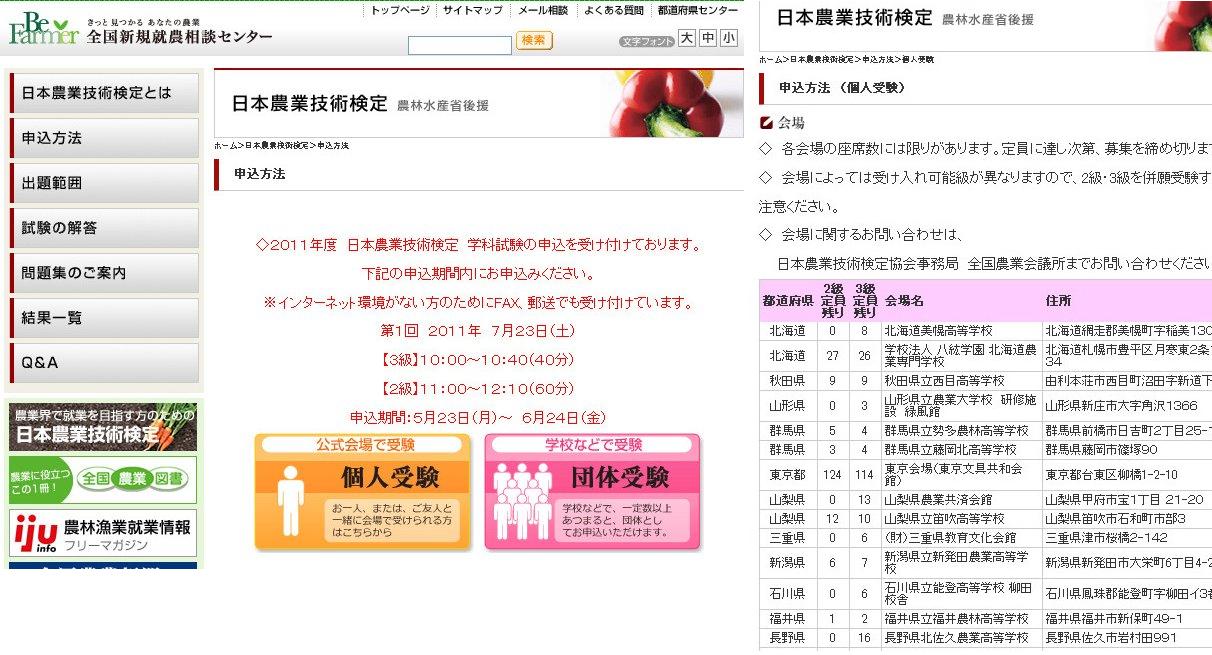Open サイトマップ navigation link

click(x=473, y=10)
